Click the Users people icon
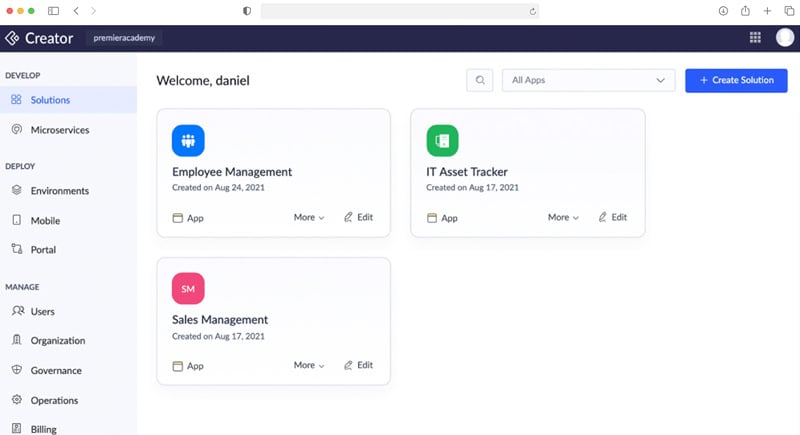The height and width of the screenshot is (435, 800). point(18,311)
